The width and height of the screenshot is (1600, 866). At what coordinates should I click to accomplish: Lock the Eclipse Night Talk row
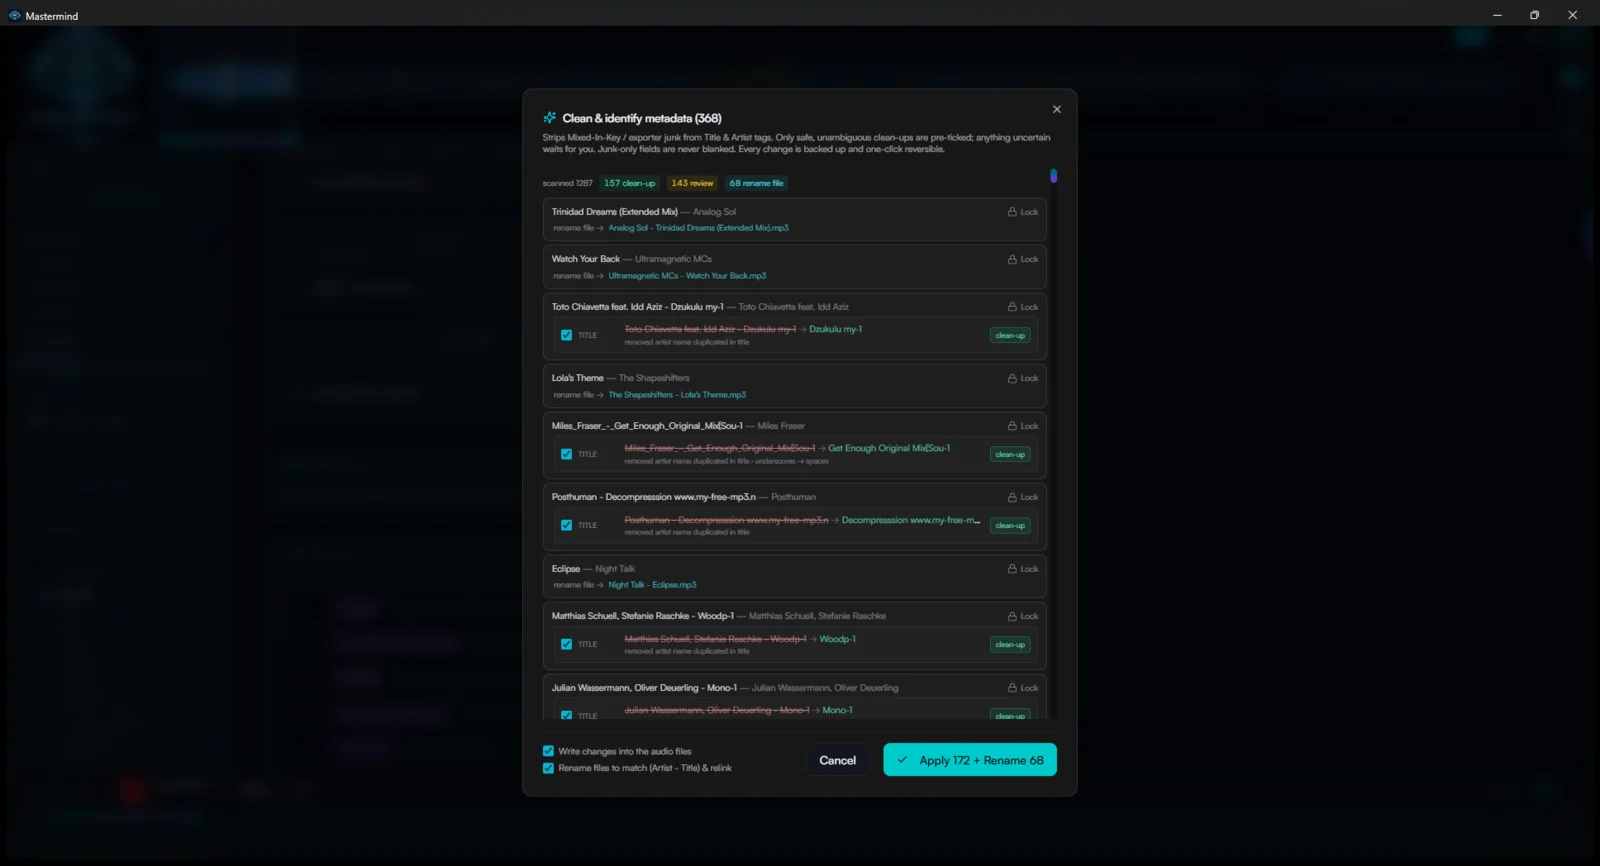(x=1023, y=569)
